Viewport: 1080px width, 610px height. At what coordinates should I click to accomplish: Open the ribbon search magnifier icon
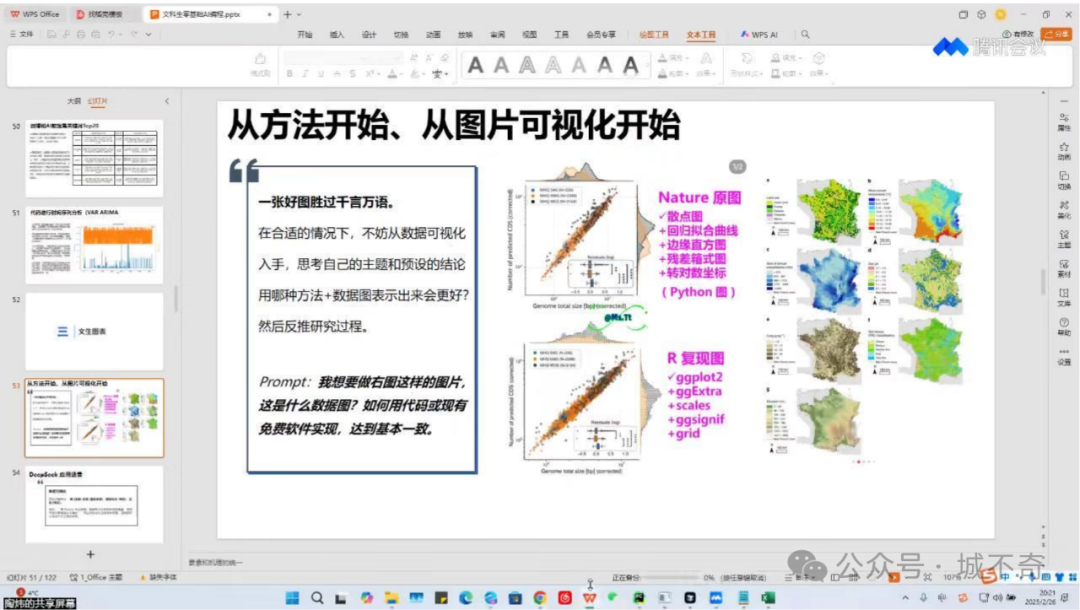[805, 34]
